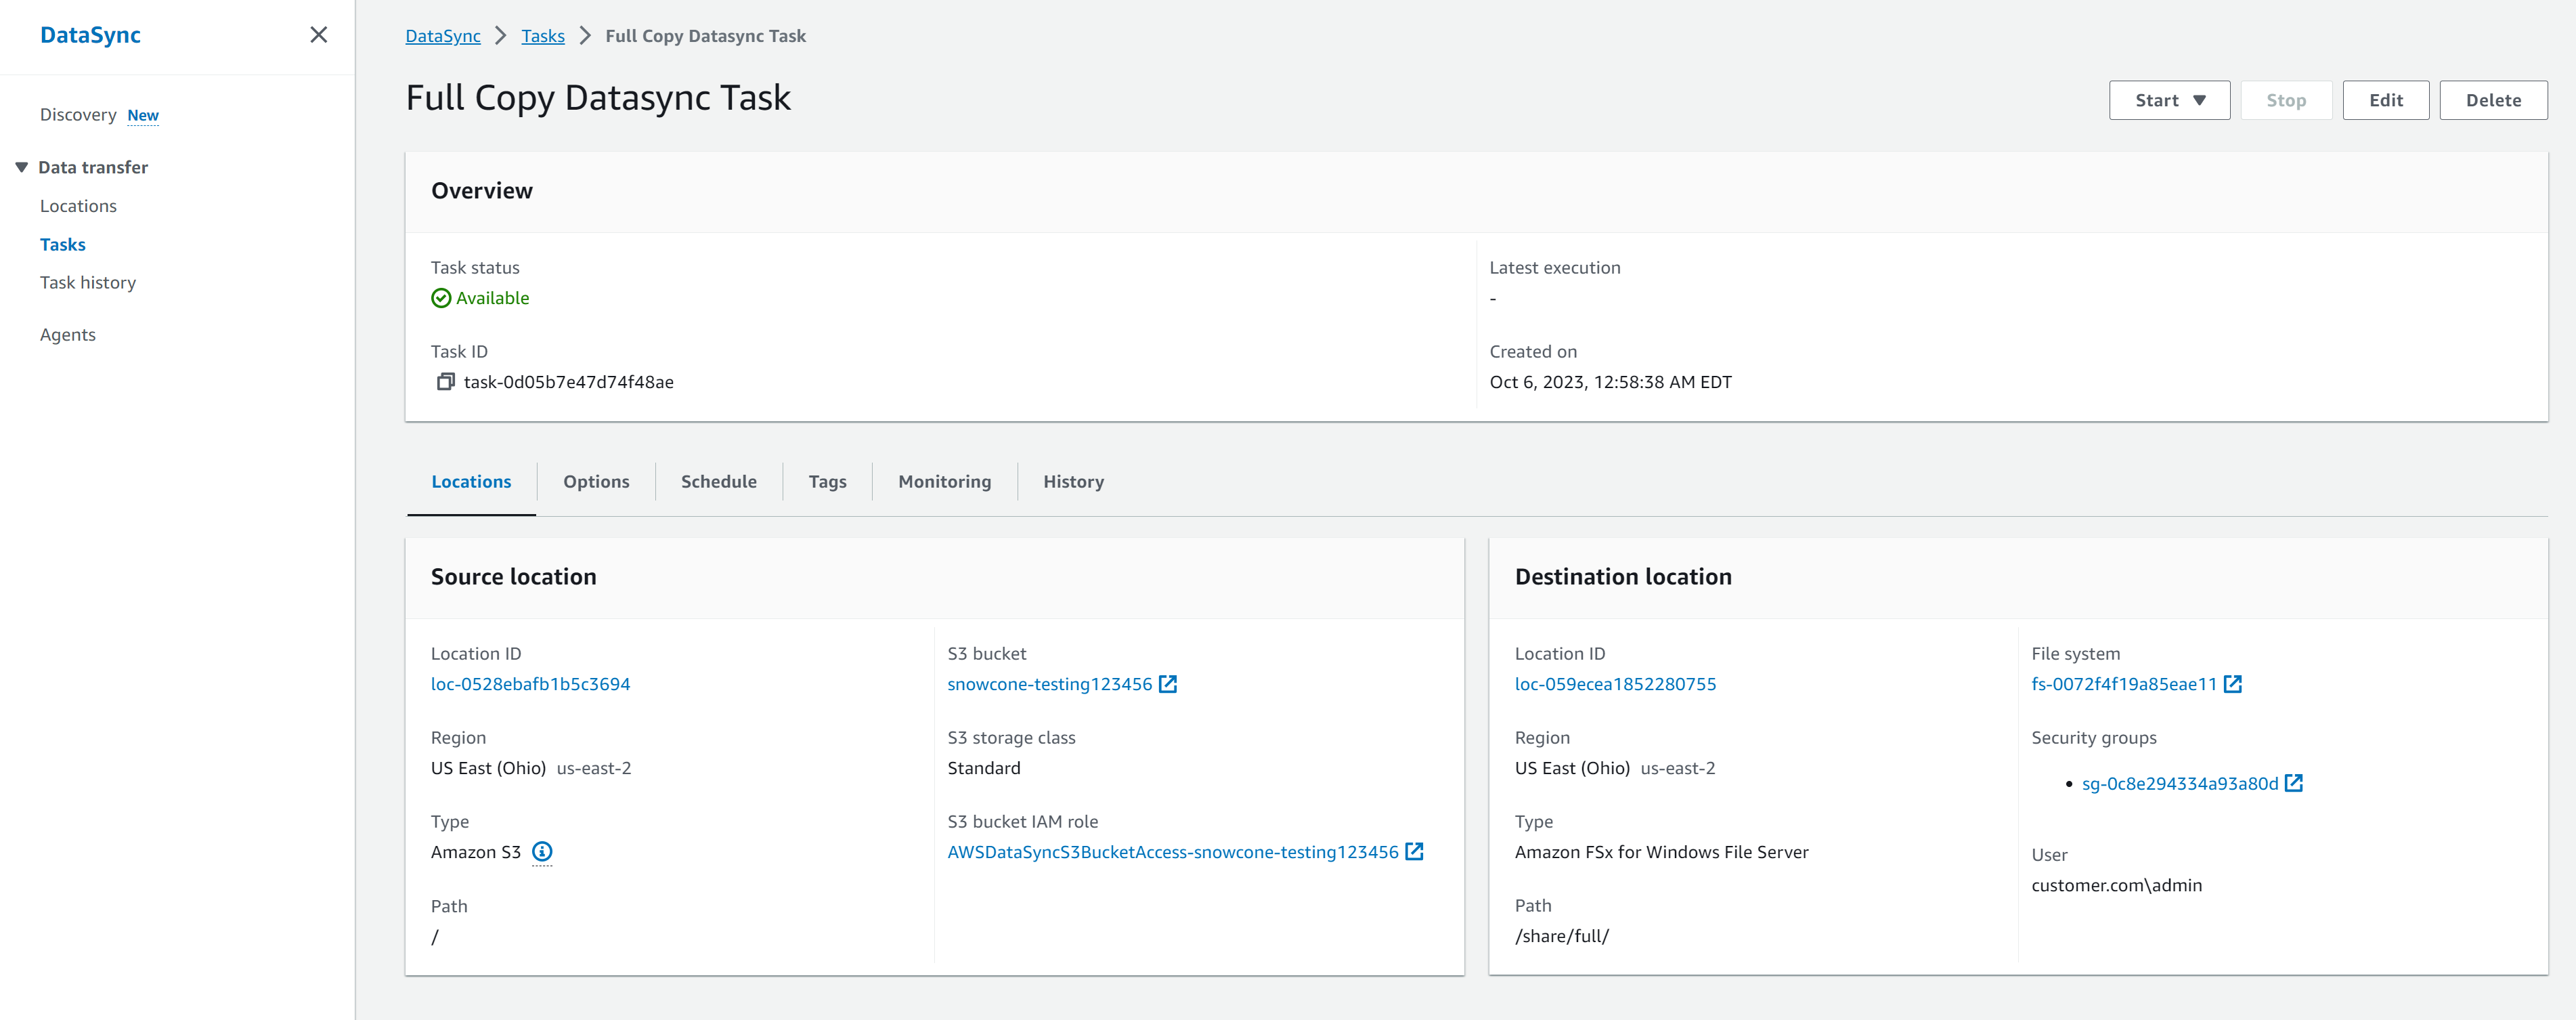Click the info icon next to Amazon S3 type
This screenshot has width=2576, height=1020.
tap(541, 852)
